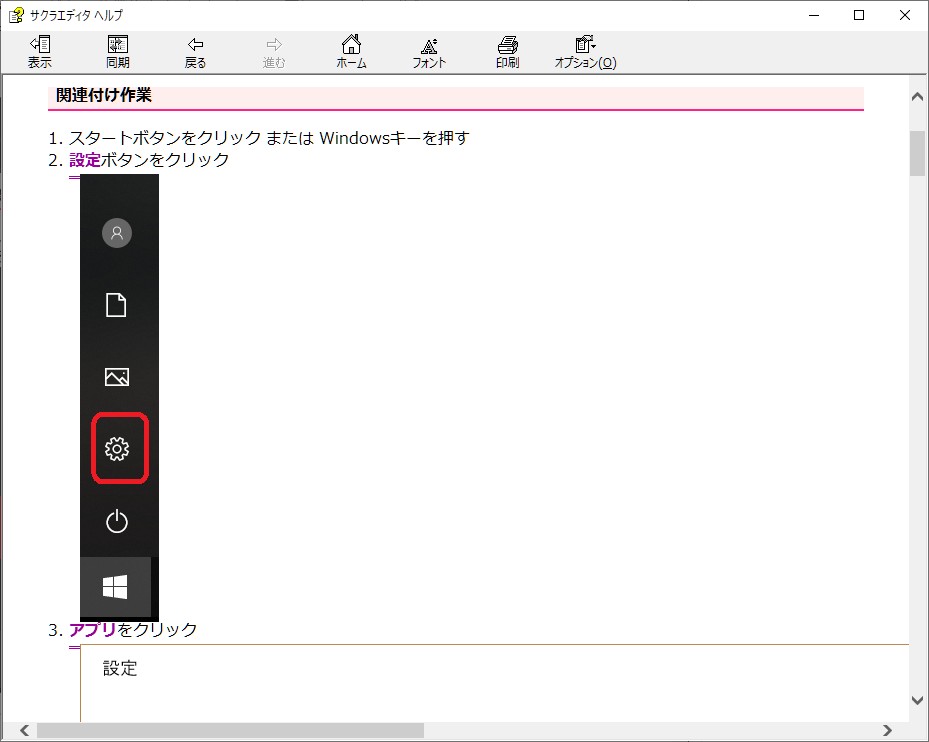Close the サクラエディタ ヘルプ window
929x742 pixels.
pyautogui.click(x=905, y=15)
